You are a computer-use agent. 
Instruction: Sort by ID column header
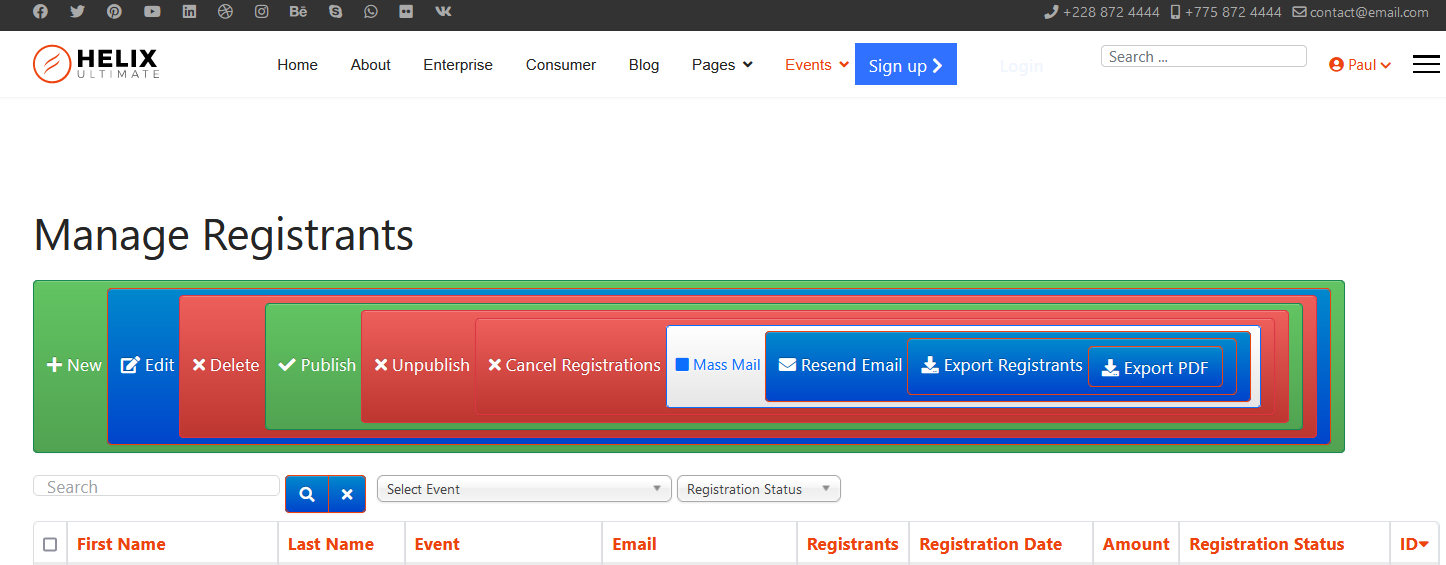point(1414,545)
